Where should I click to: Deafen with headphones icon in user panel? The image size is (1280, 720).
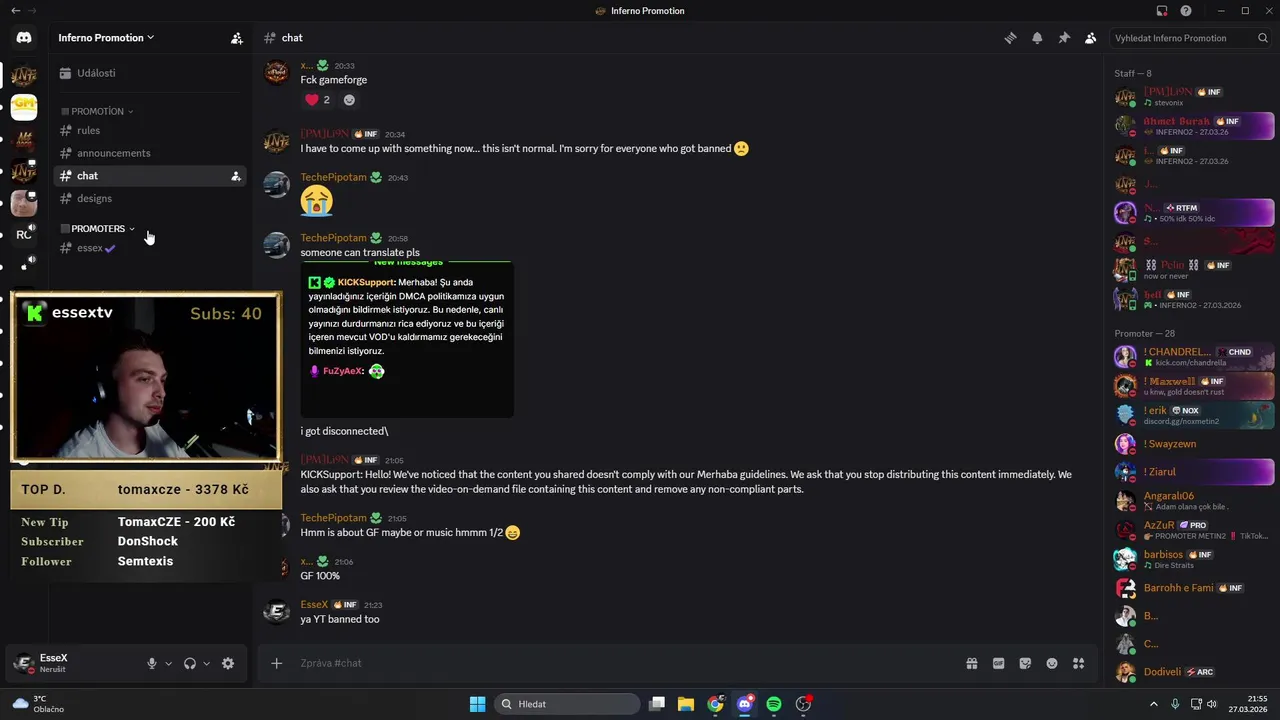[190, 663]
